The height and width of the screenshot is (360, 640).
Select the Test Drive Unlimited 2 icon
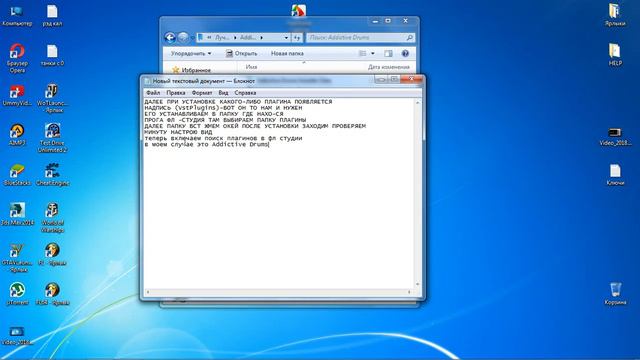(x=52, y=138)
